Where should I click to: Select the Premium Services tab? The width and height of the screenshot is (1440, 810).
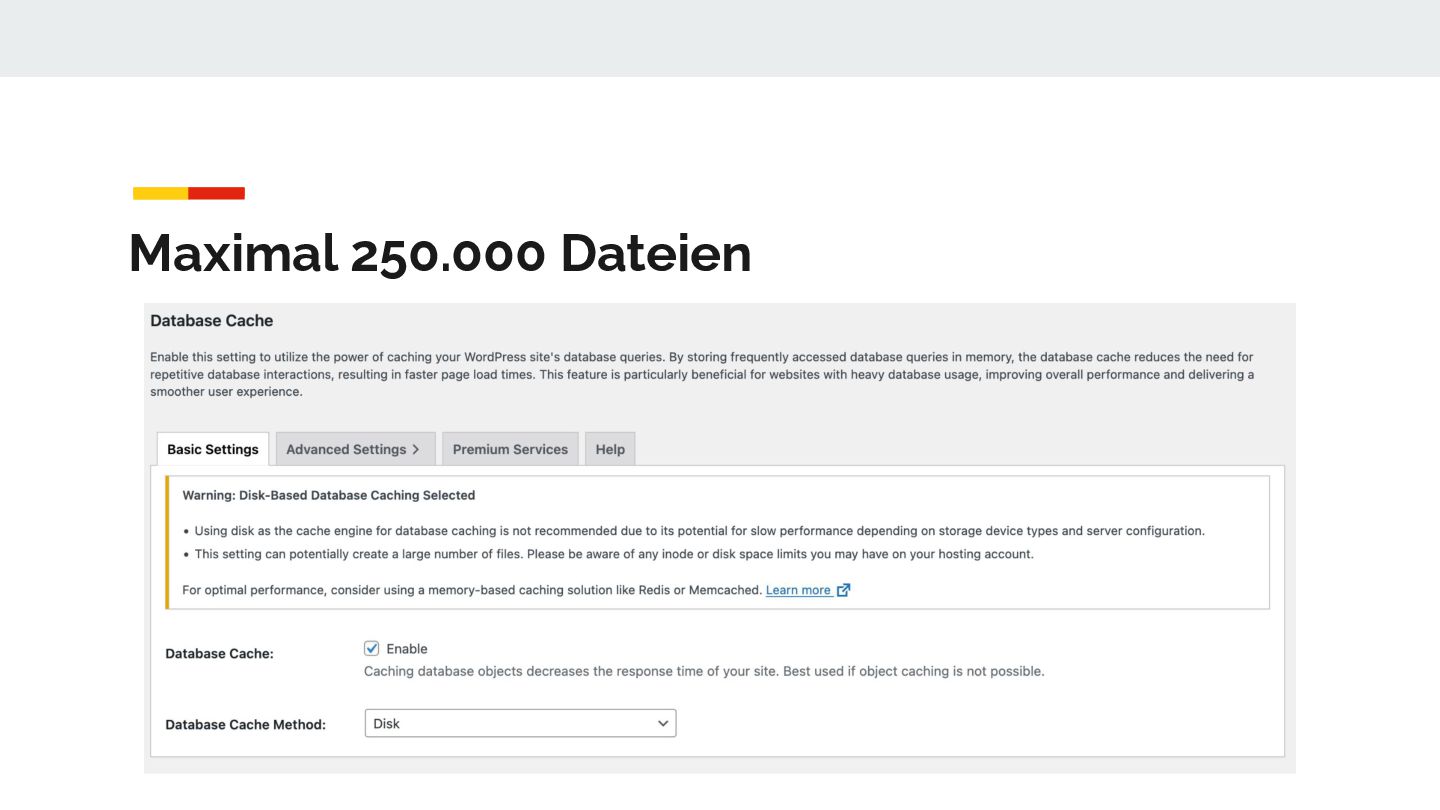point(510,449)
